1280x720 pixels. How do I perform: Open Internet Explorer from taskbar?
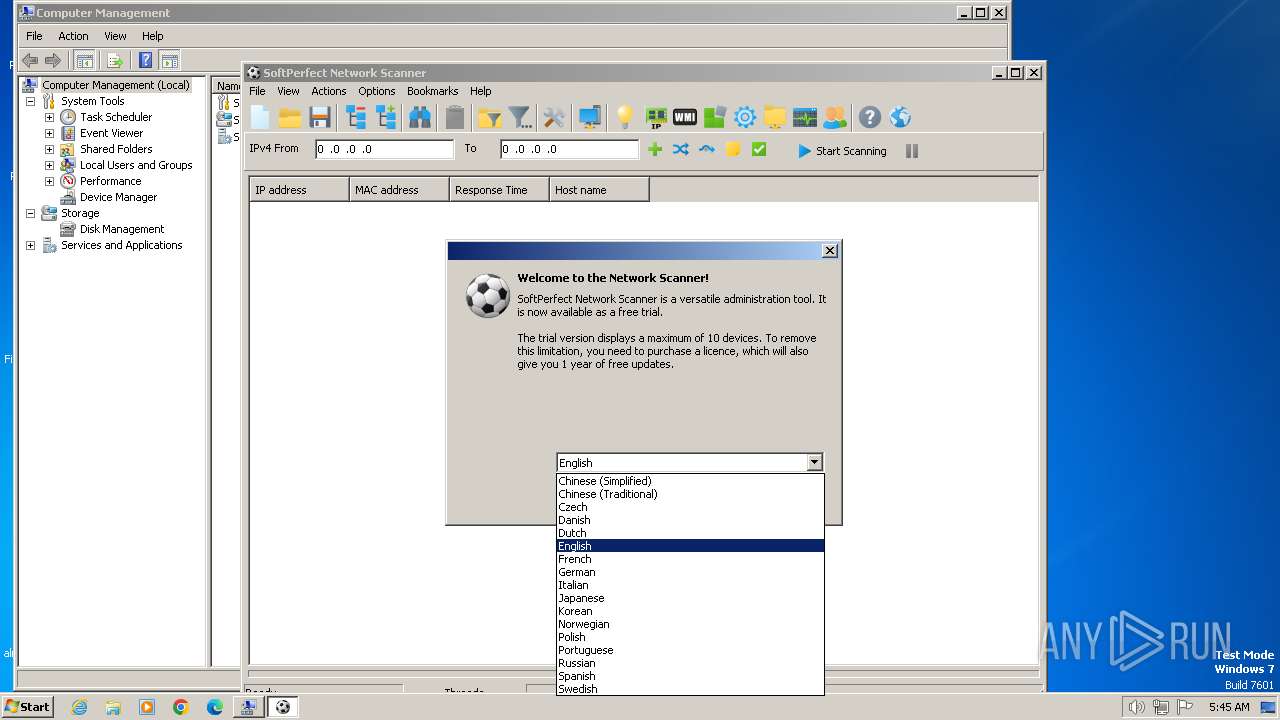79,707
